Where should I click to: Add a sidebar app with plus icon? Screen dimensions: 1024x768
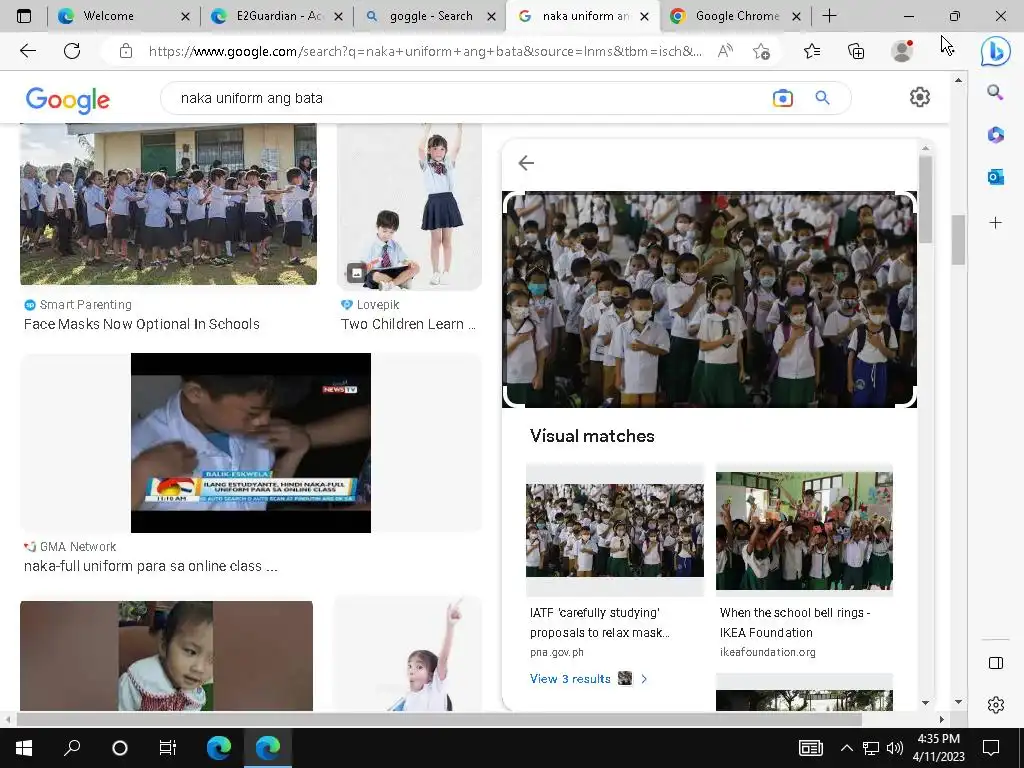pyautogui.click(x=995, y=223)
